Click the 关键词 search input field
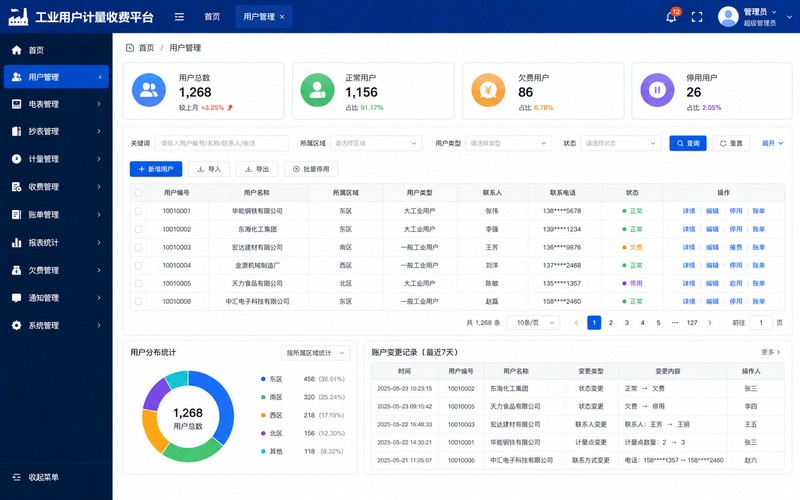Viewport: 800px width, 500px height. pyautogui.click(x=221, y=143)
